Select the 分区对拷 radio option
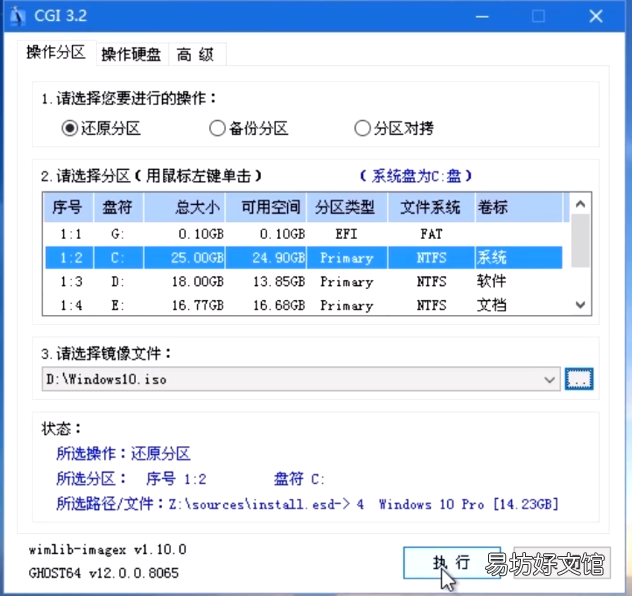632x596 pixels. pos(394,129)
